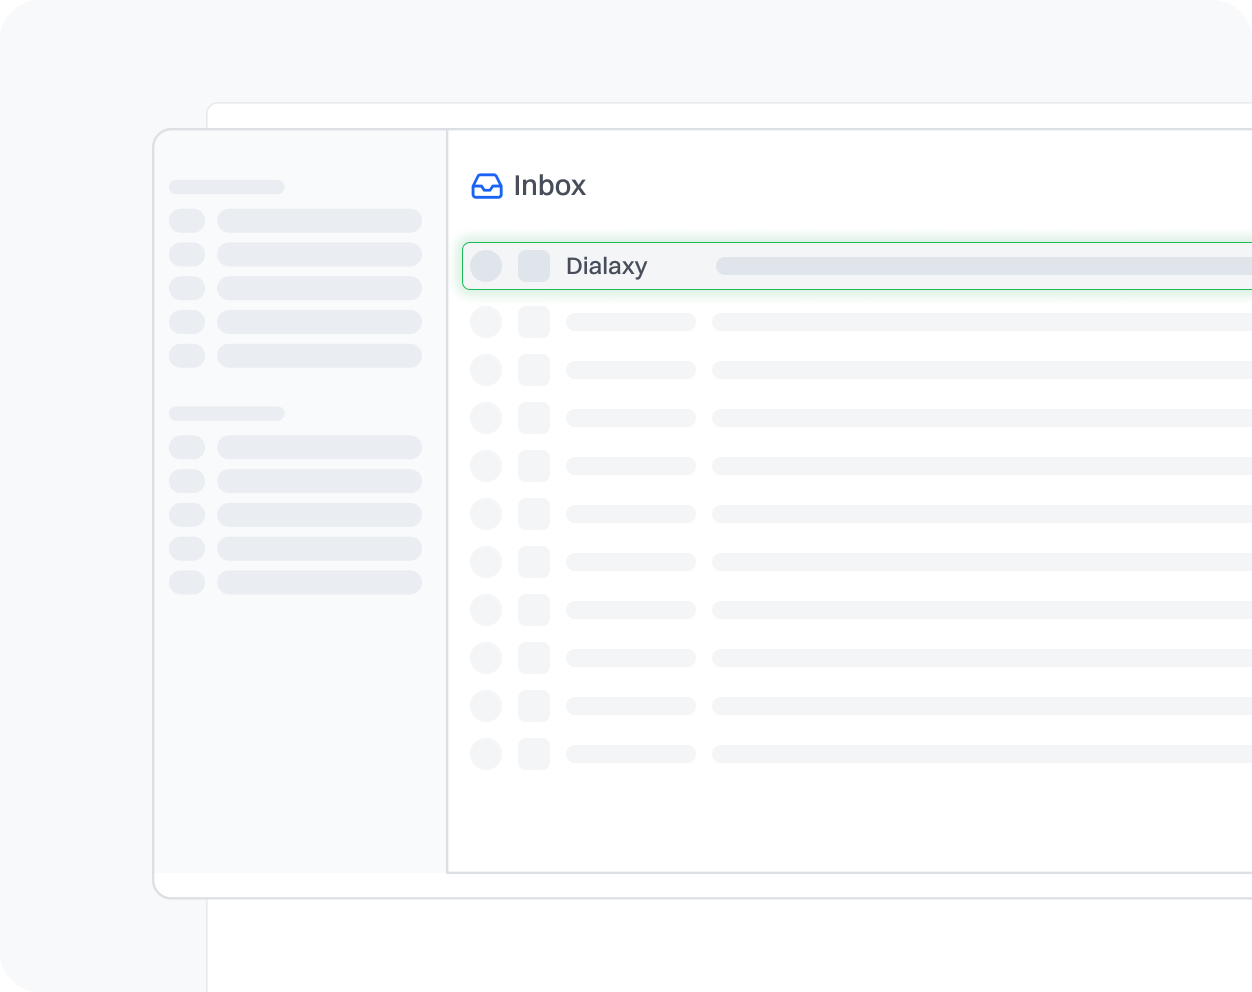Click square icon on the last email row

[534, 754]
